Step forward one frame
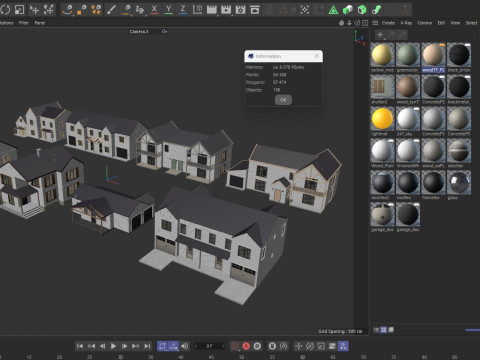 pos(124,346)
